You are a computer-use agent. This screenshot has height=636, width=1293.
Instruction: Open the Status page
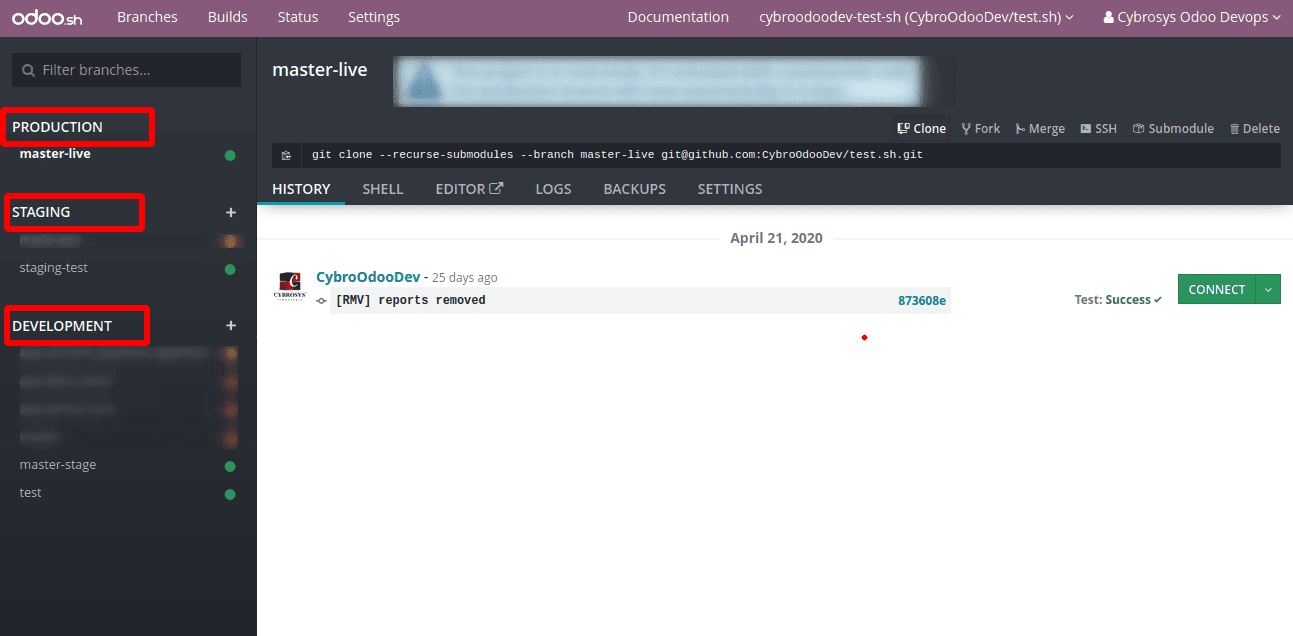pos(298,17)
